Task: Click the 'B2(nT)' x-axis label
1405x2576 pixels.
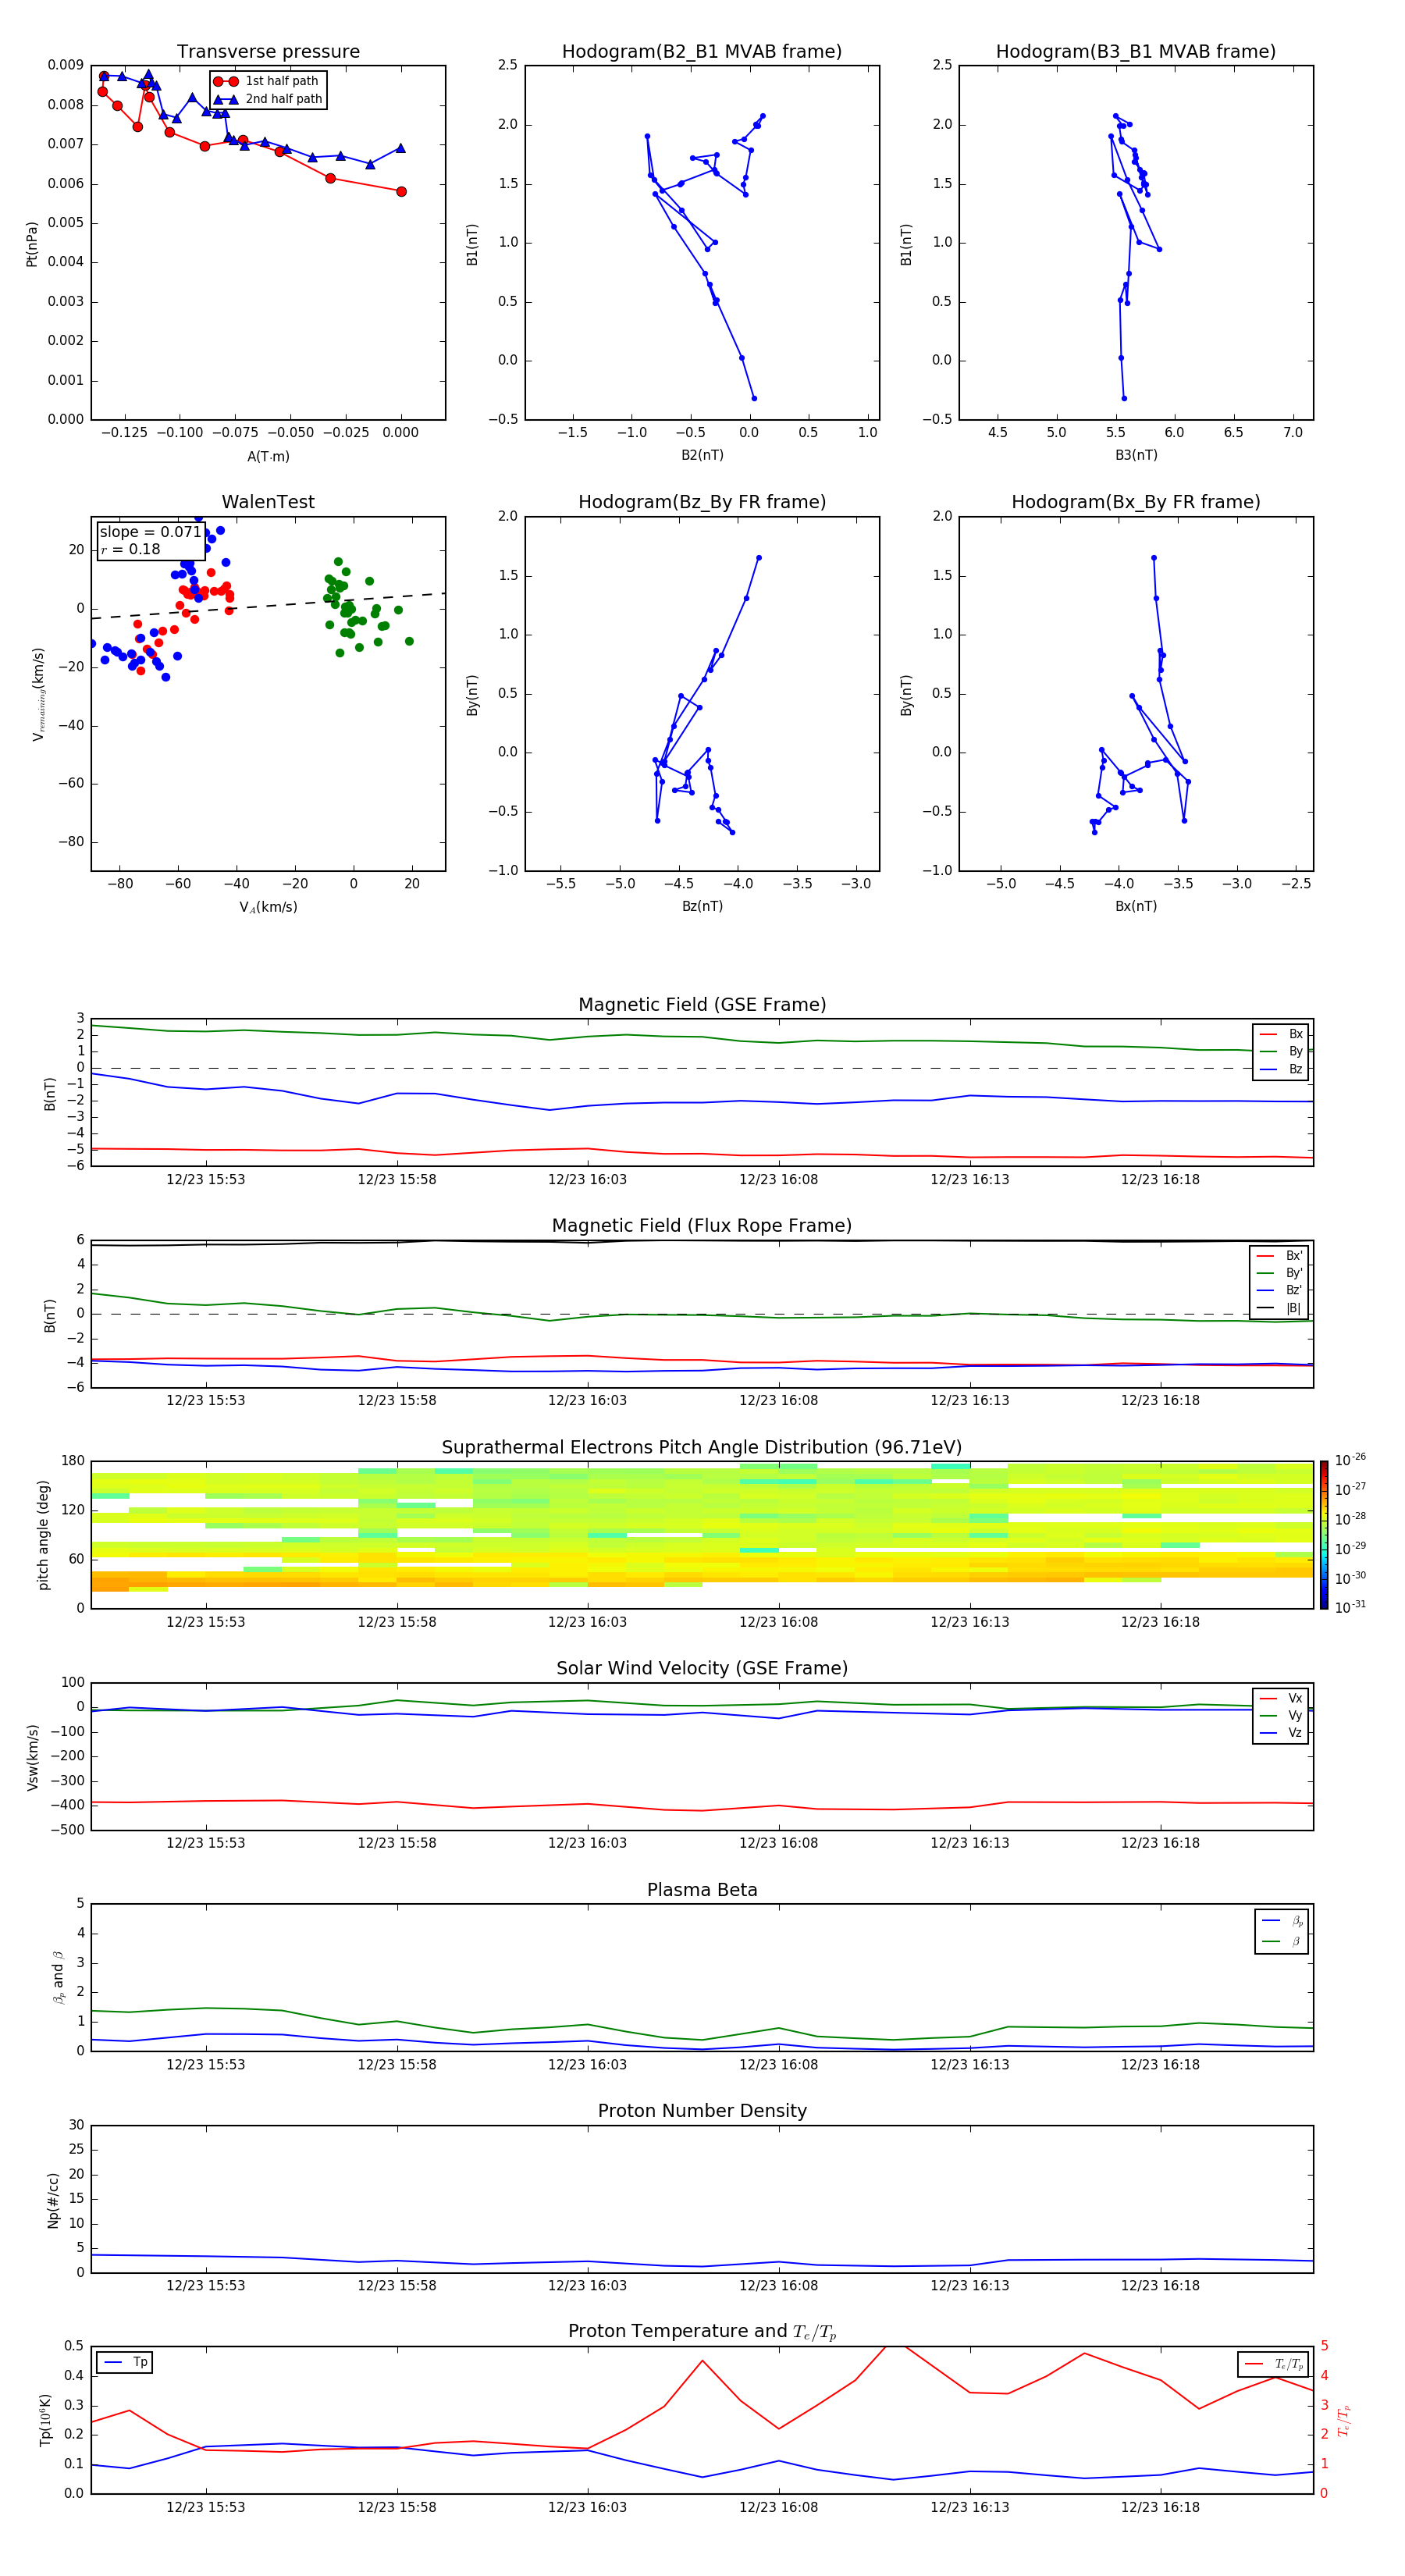Action: point(702,455)
